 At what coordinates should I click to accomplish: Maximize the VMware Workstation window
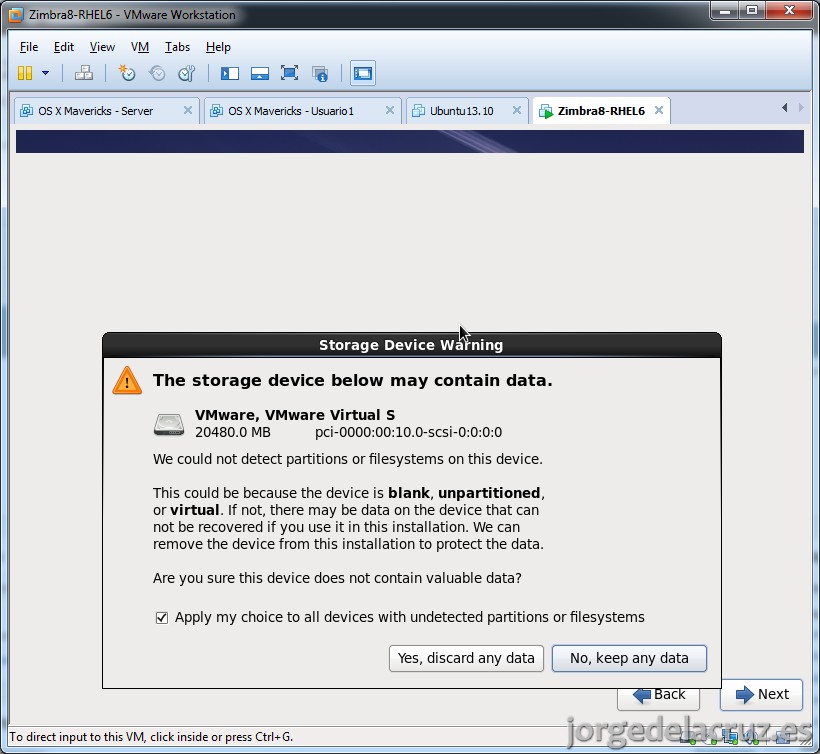(752, 11)
